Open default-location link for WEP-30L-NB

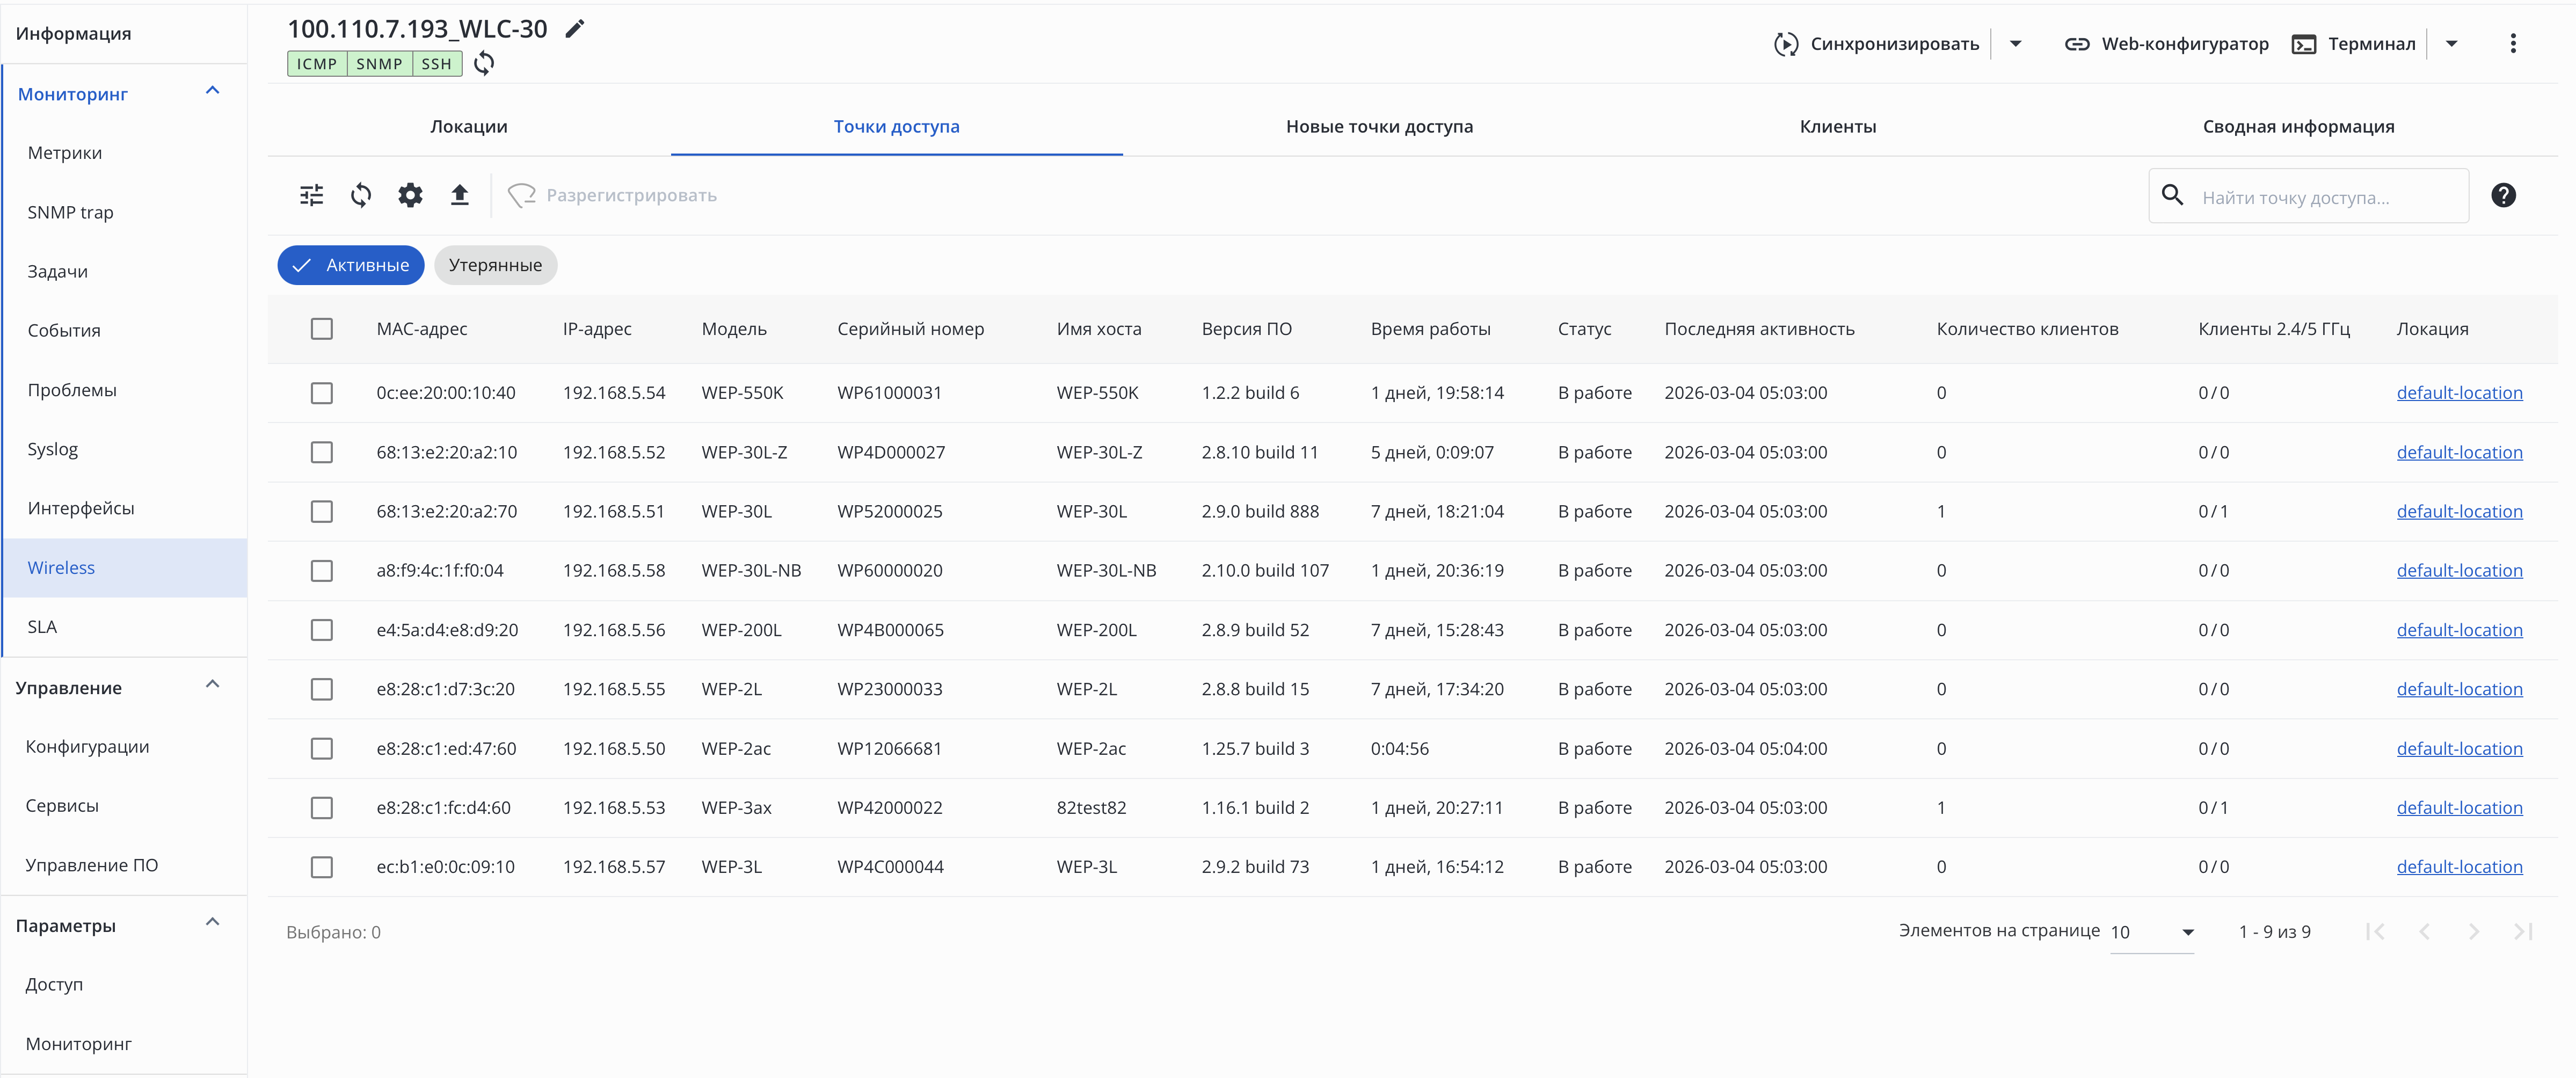(2458, 571)
